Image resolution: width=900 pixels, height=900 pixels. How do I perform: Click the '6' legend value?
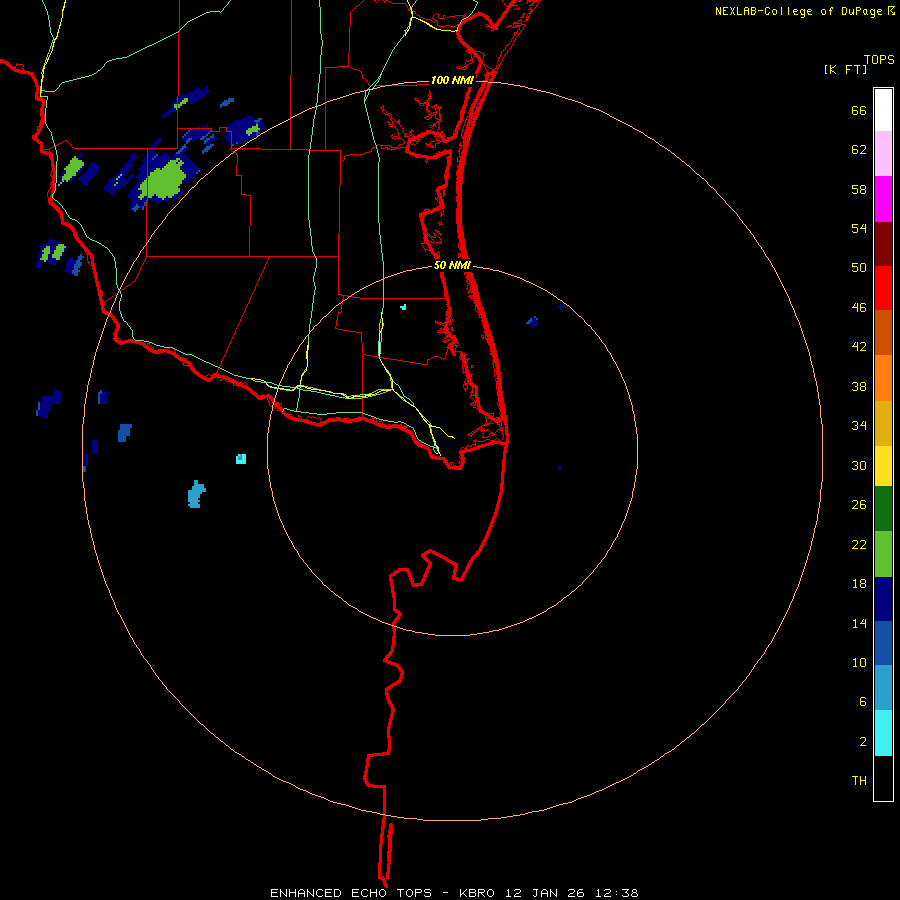pyautogui.click(x=862, y=701)
